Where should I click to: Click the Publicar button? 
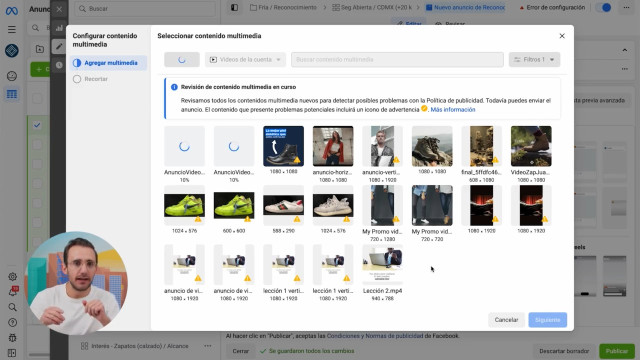point(617,351)
